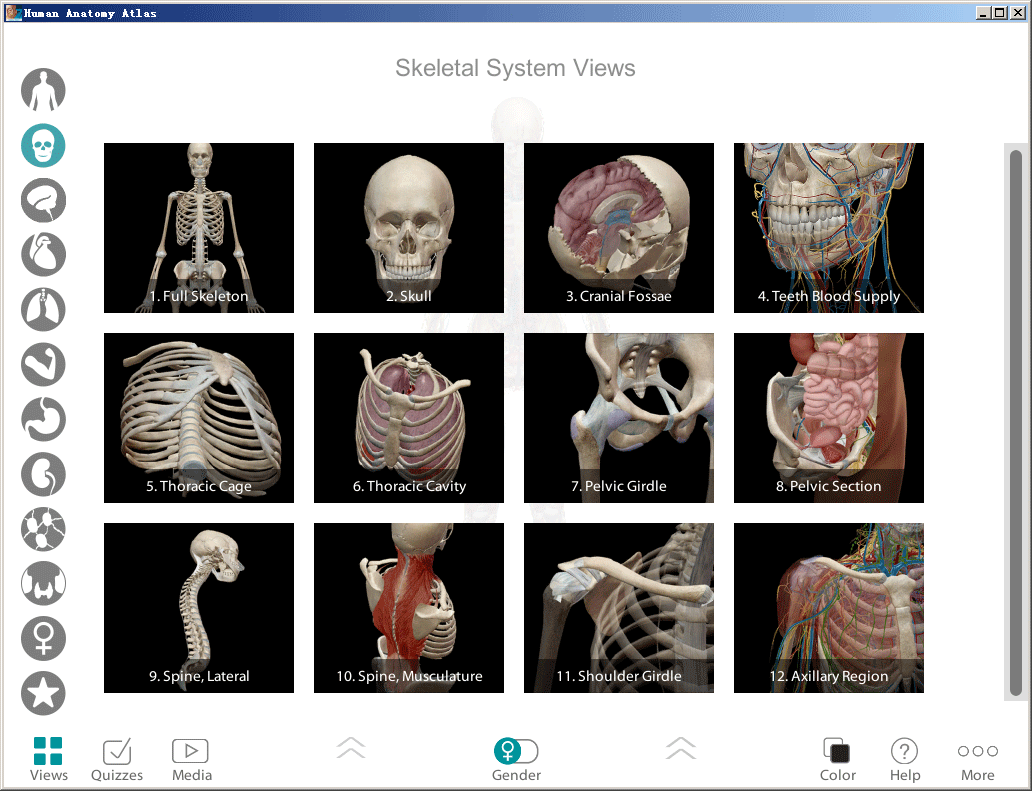Click the Help button
Viewport: 1032px width, 791px height.
(904, 758)
